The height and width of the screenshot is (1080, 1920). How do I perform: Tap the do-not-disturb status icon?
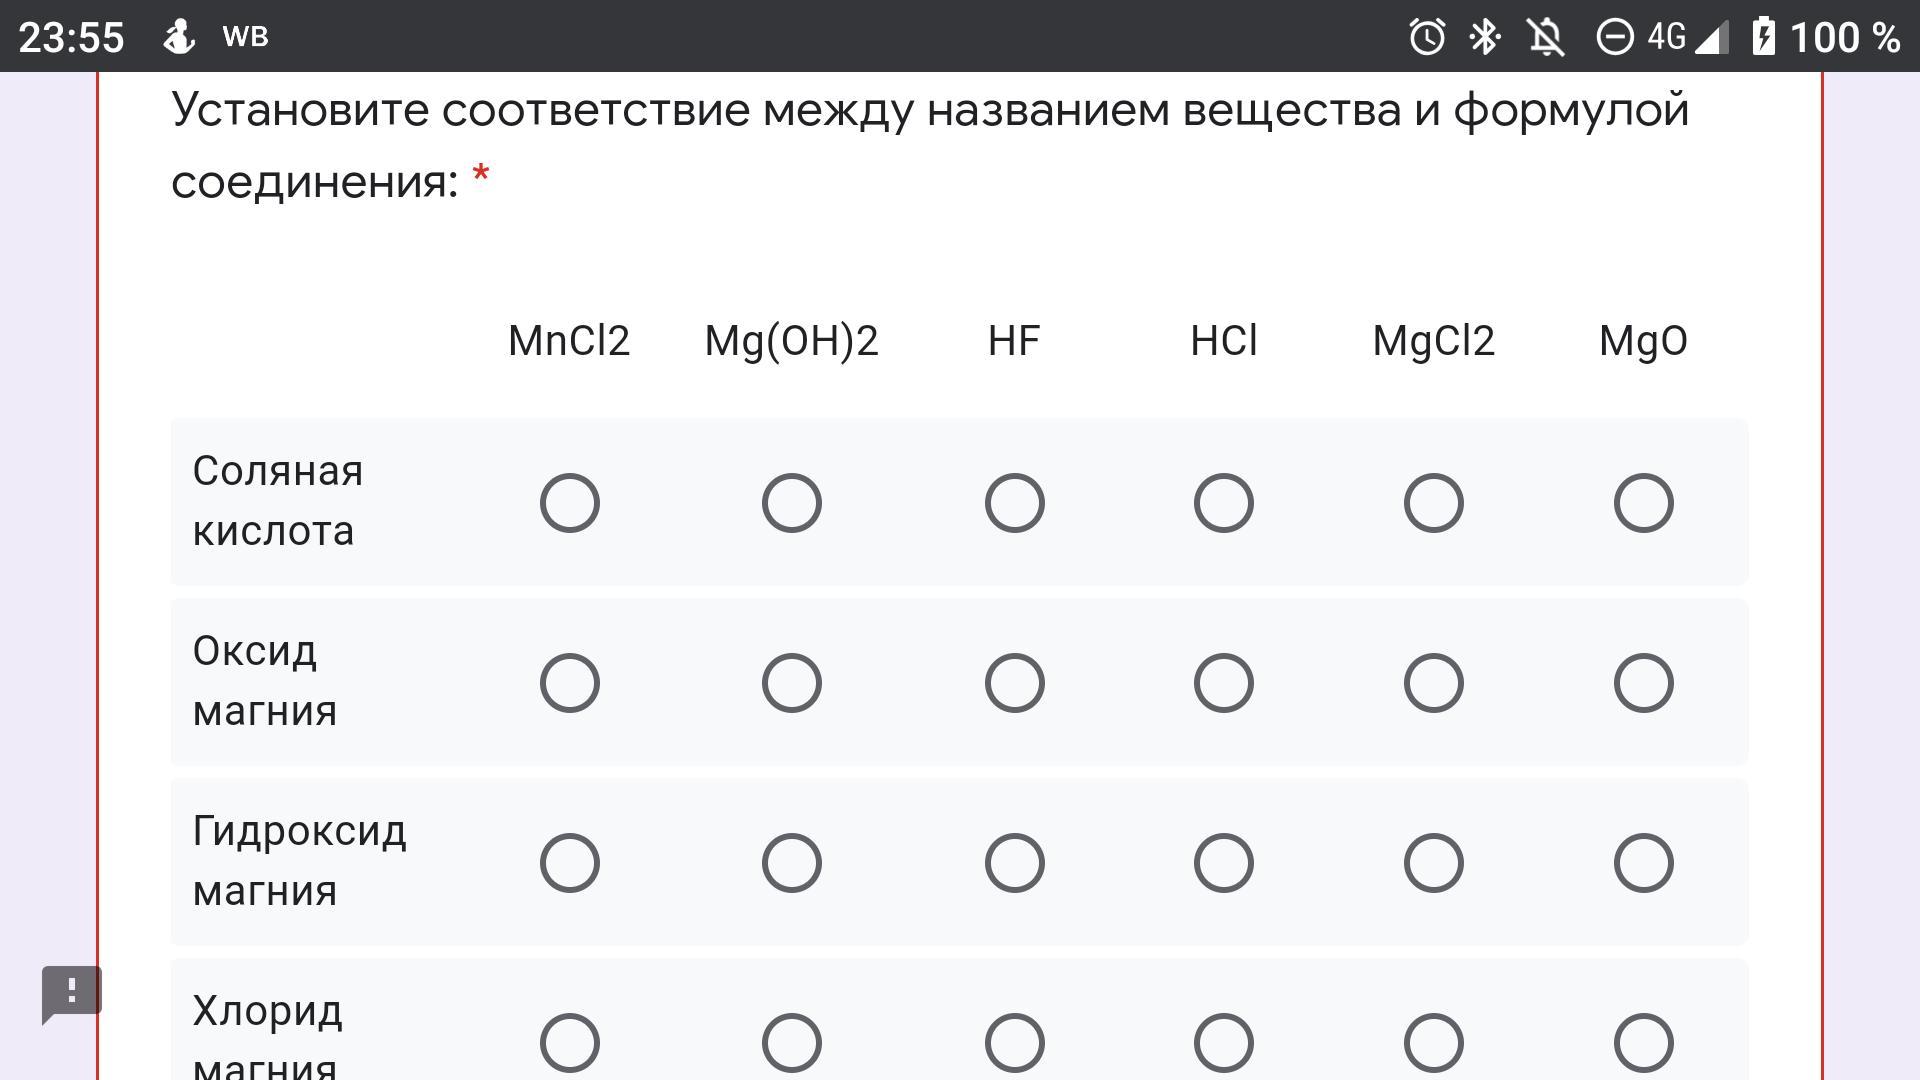point(1614,37)
